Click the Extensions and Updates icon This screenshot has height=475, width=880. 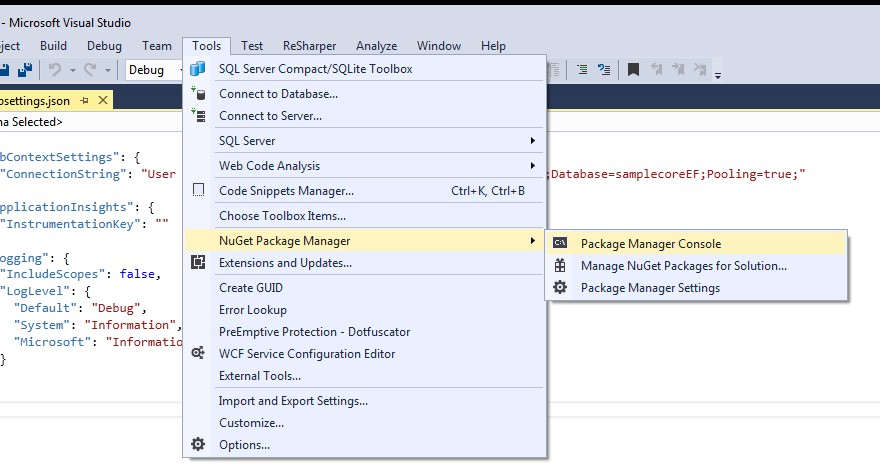198,263
